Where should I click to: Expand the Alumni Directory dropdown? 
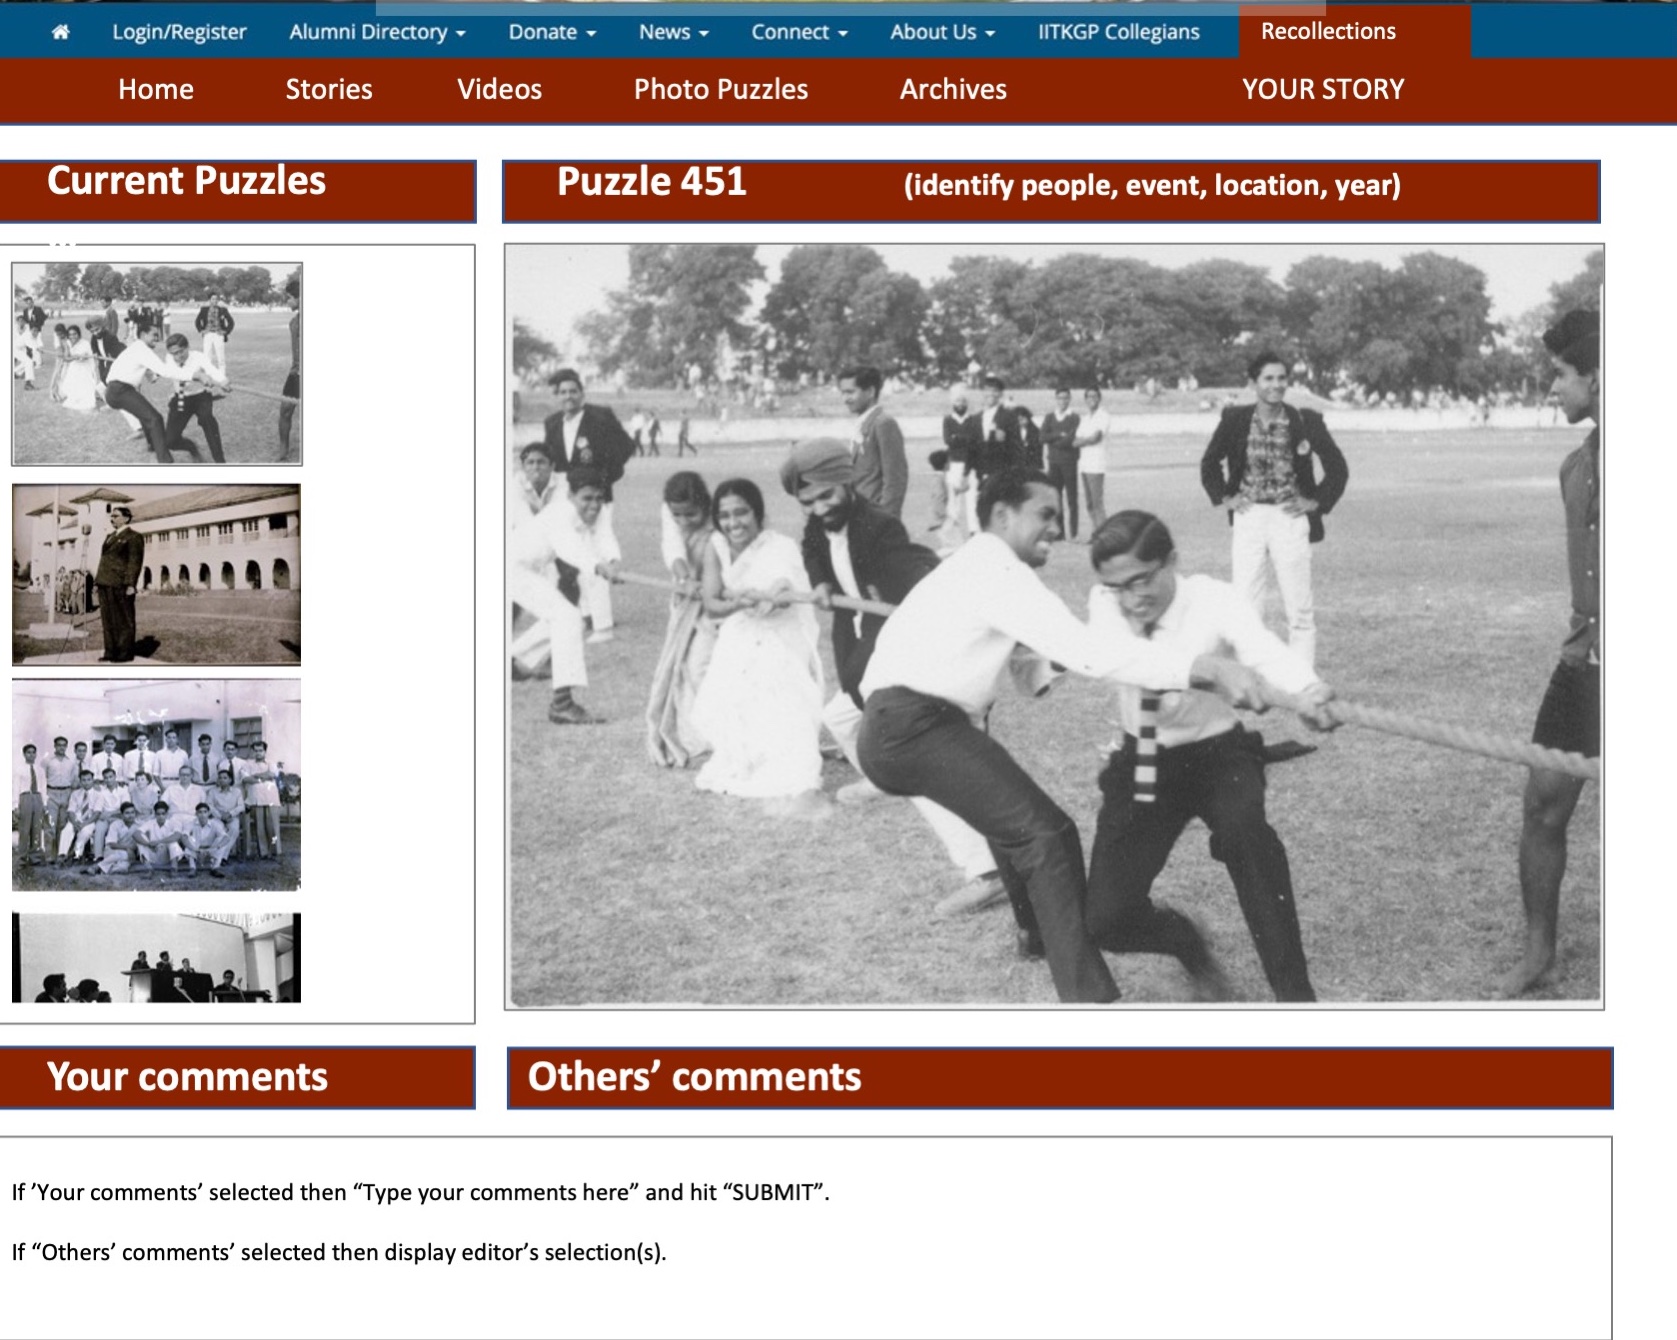point(377,32)
